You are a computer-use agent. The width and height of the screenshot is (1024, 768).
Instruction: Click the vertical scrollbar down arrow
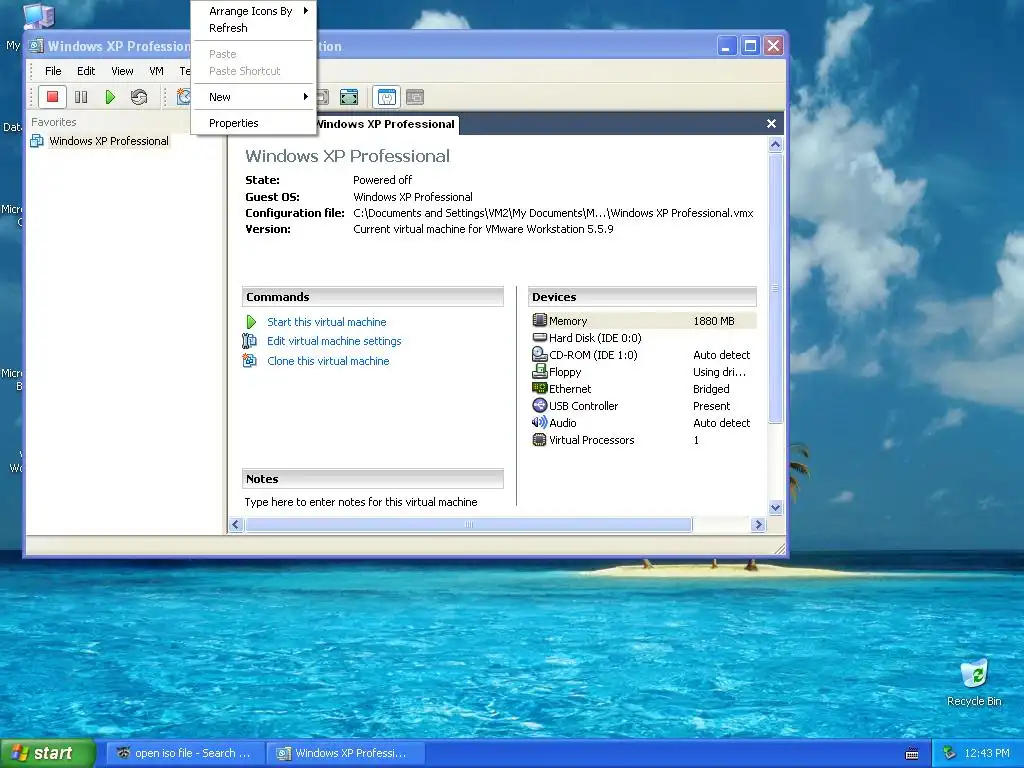775,507
